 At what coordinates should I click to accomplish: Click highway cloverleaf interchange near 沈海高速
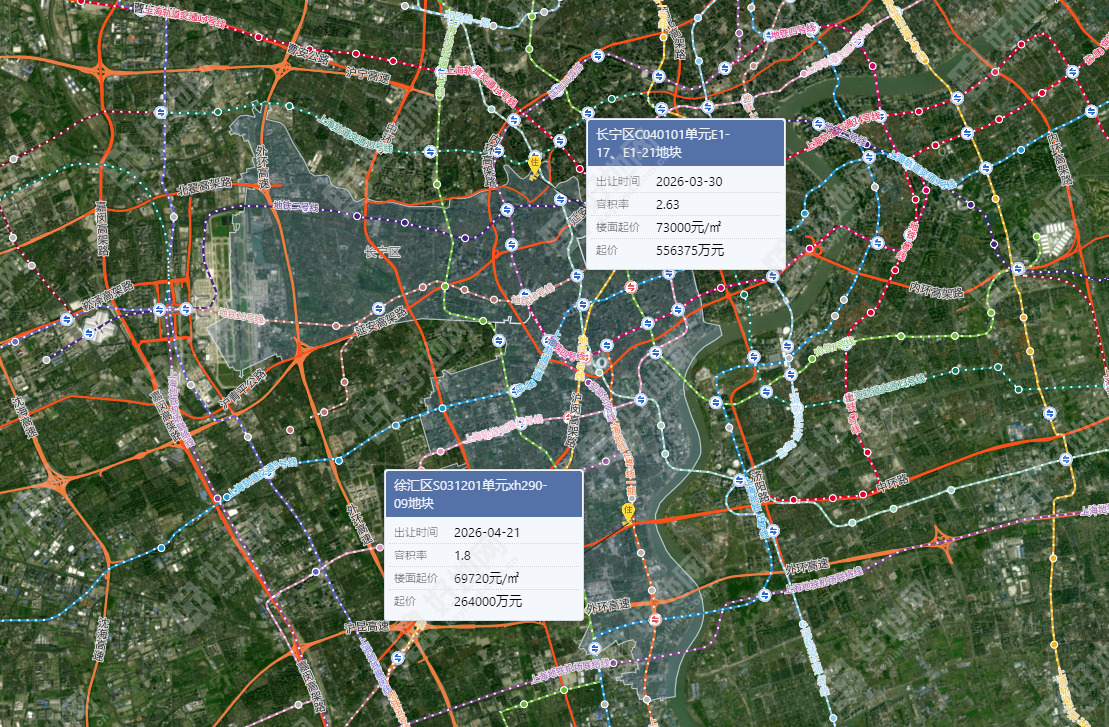click(59, 483)
